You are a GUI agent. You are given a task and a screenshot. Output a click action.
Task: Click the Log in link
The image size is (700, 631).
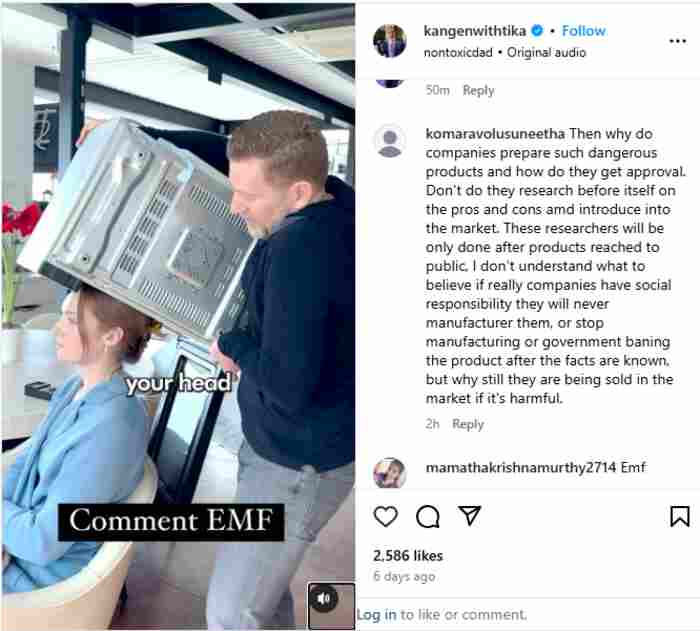(376, 614)
